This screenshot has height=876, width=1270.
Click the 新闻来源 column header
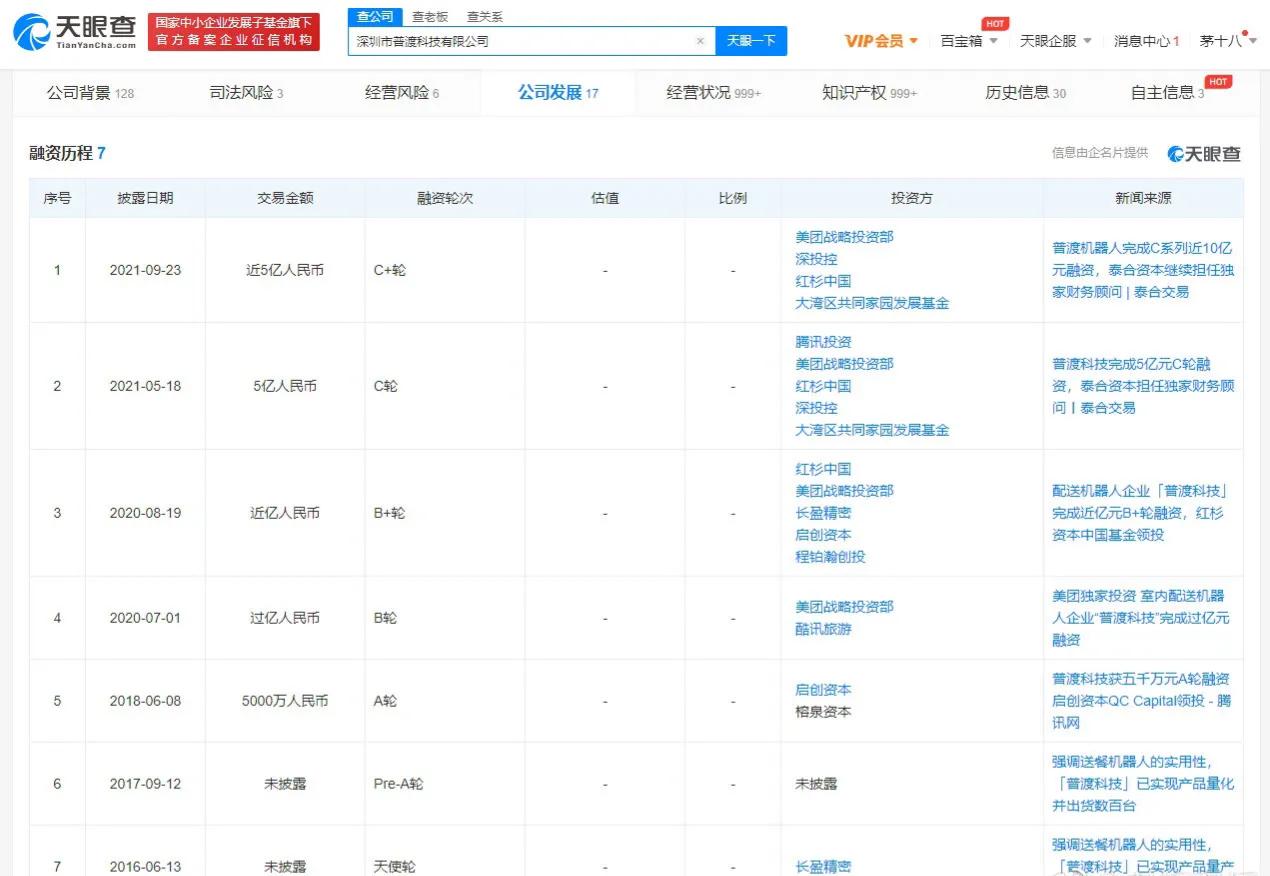(1143, 198)
